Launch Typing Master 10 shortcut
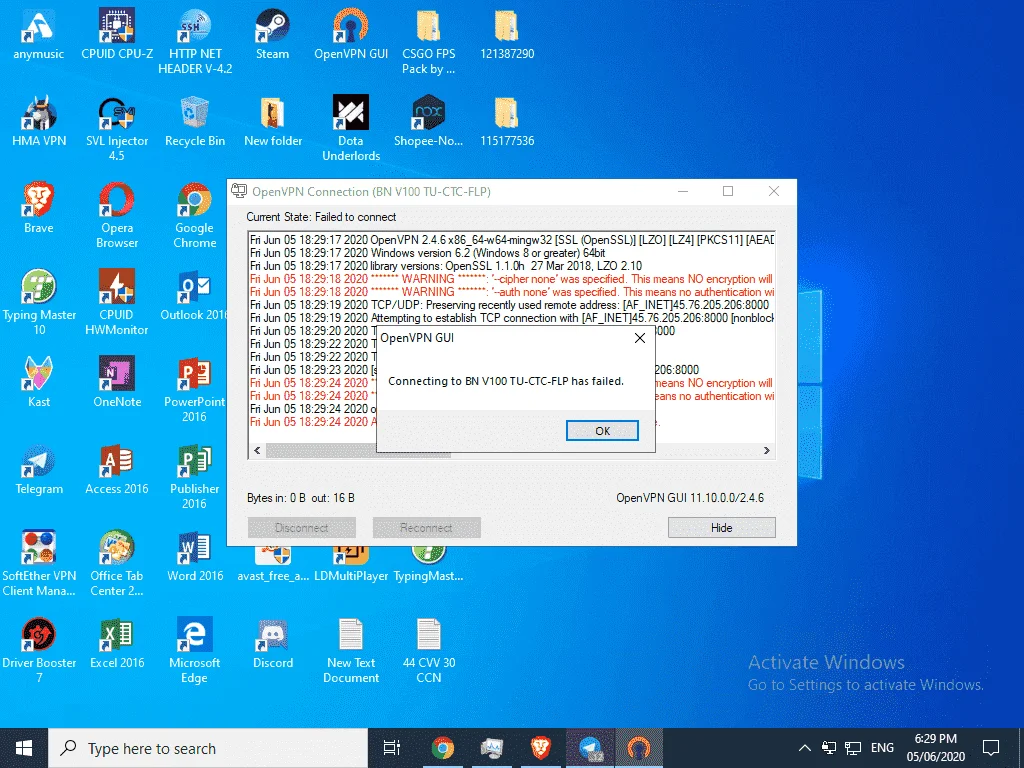Image resolution: width=1024 pixels, height=768 pixels. pos(39,303)
